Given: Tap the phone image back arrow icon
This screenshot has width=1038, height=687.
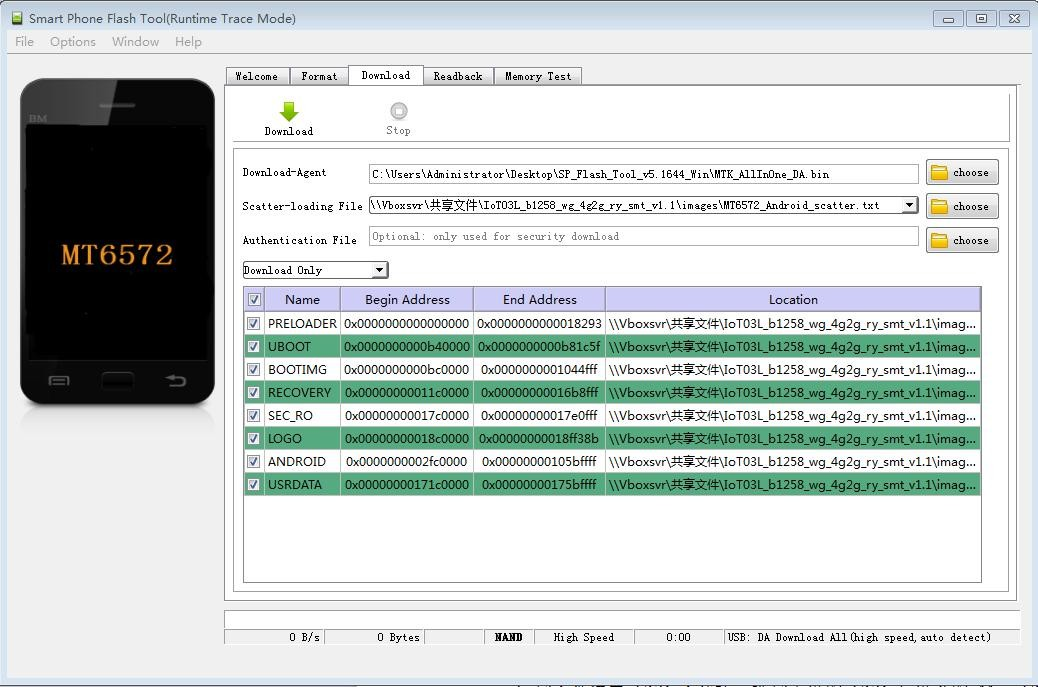Looking at the screenshot, I should [175, 380].
